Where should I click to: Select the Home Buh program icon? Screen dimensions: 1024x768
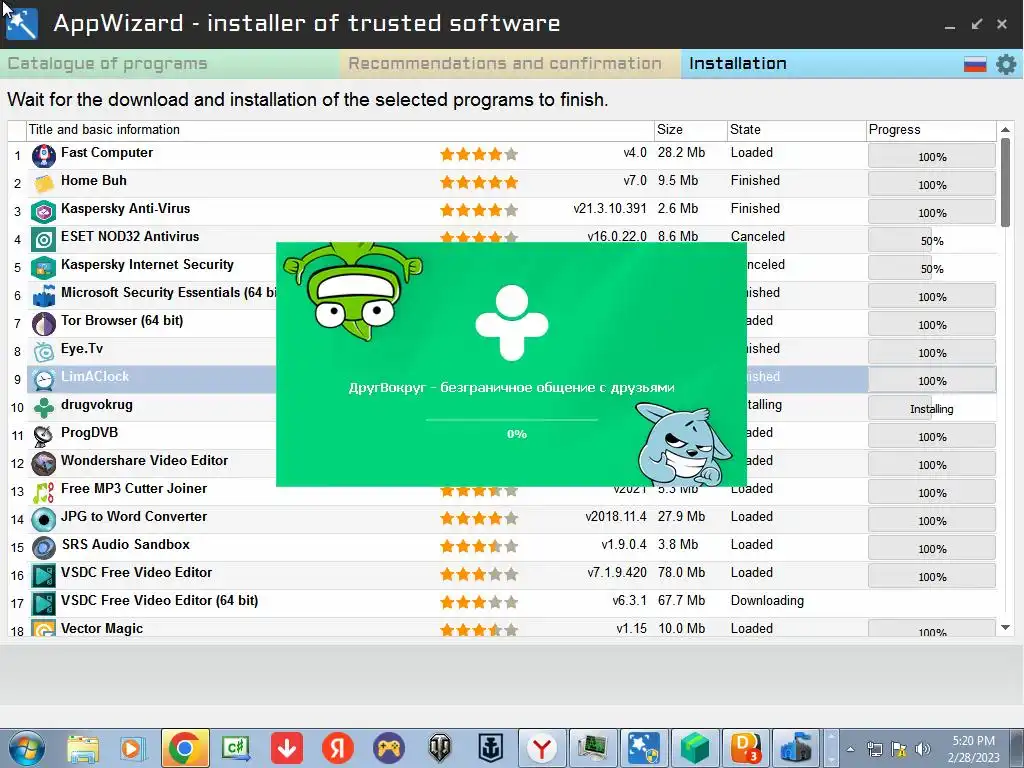coord(44,184)
